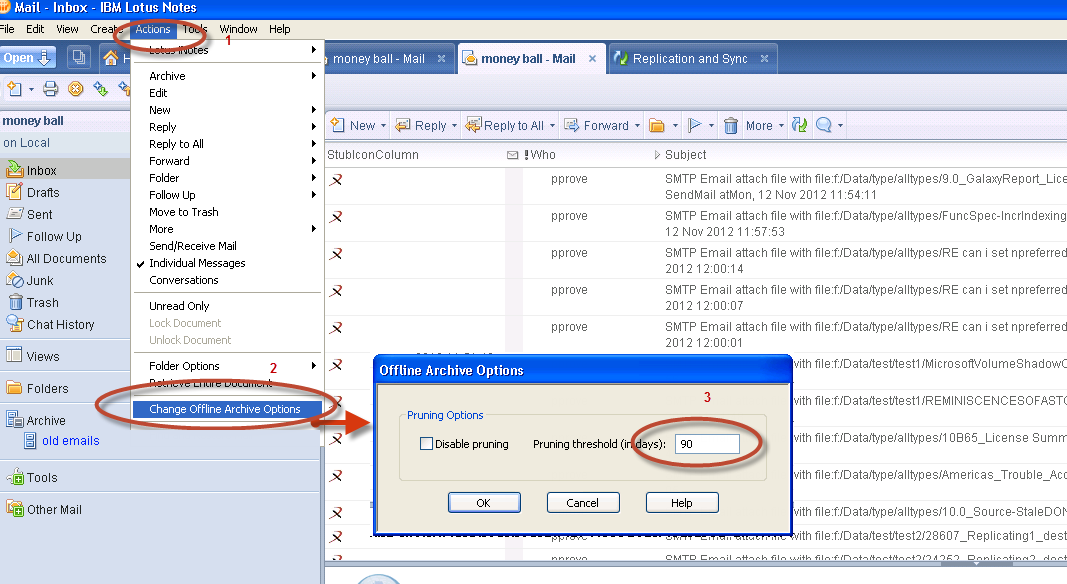1067x584 pixels.
Task: Open the Reply dropdown arrow
Action: (455, 126)
